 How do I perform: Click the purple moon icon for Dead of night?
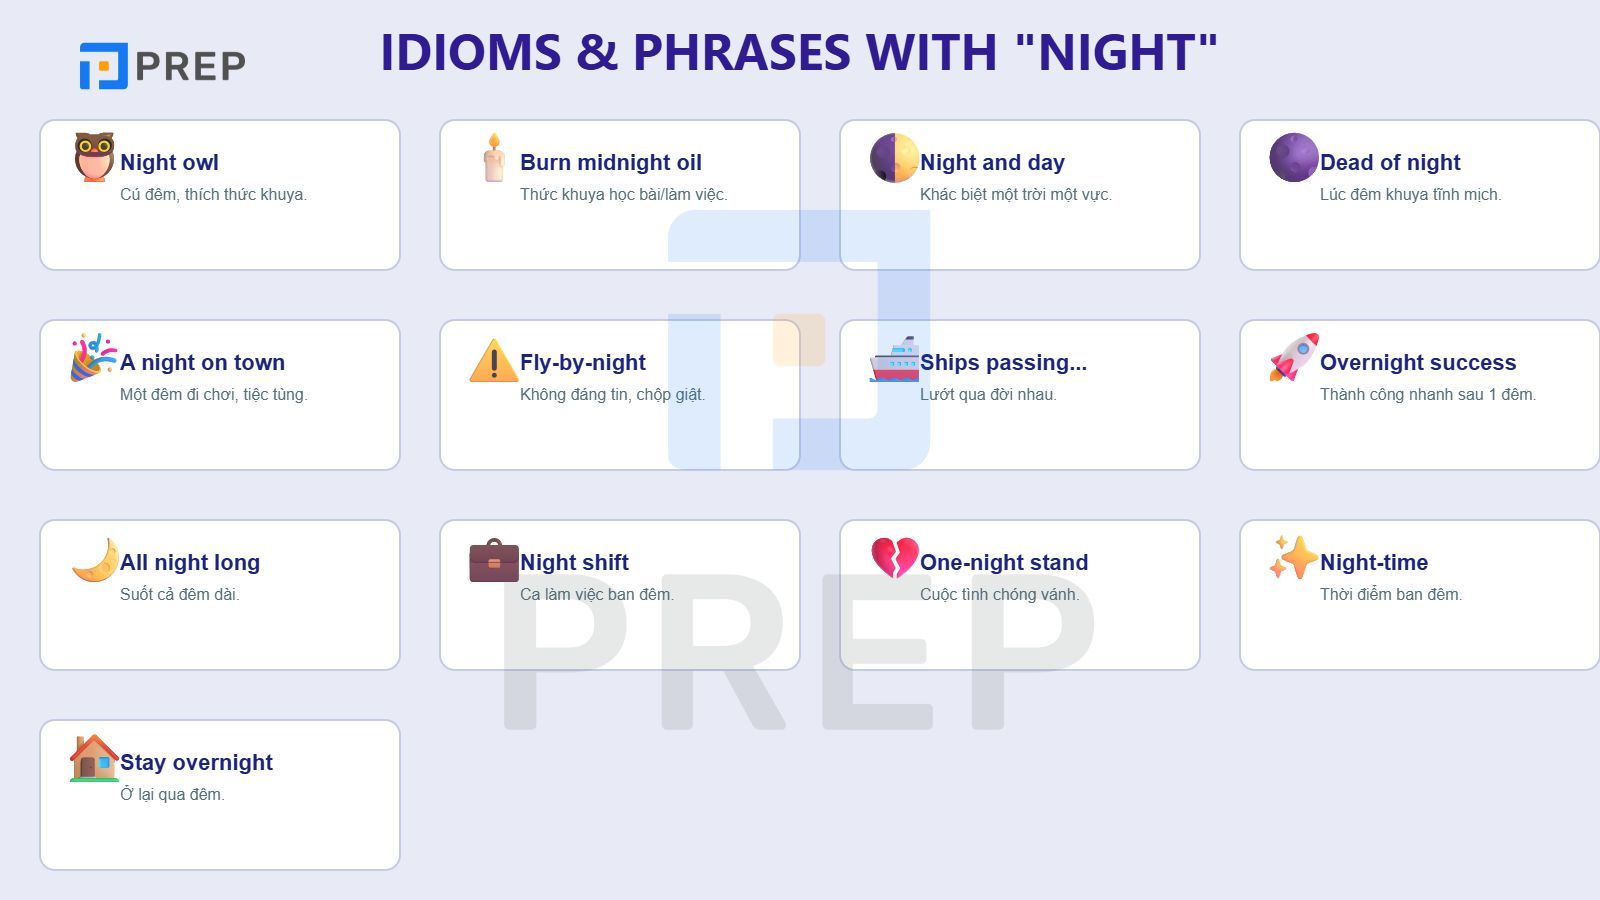[1294, 158]
